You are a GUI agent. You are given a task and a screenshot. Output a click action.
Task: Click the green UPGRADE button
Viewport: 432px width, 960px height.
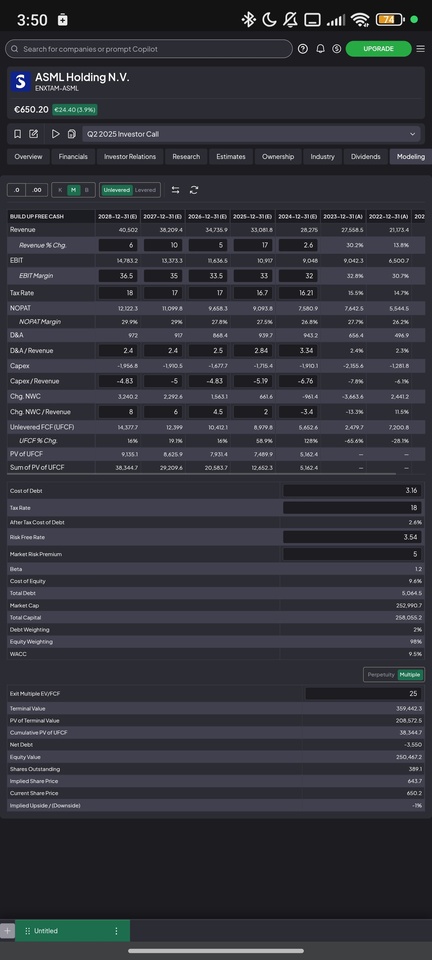(x=378, y=49)
